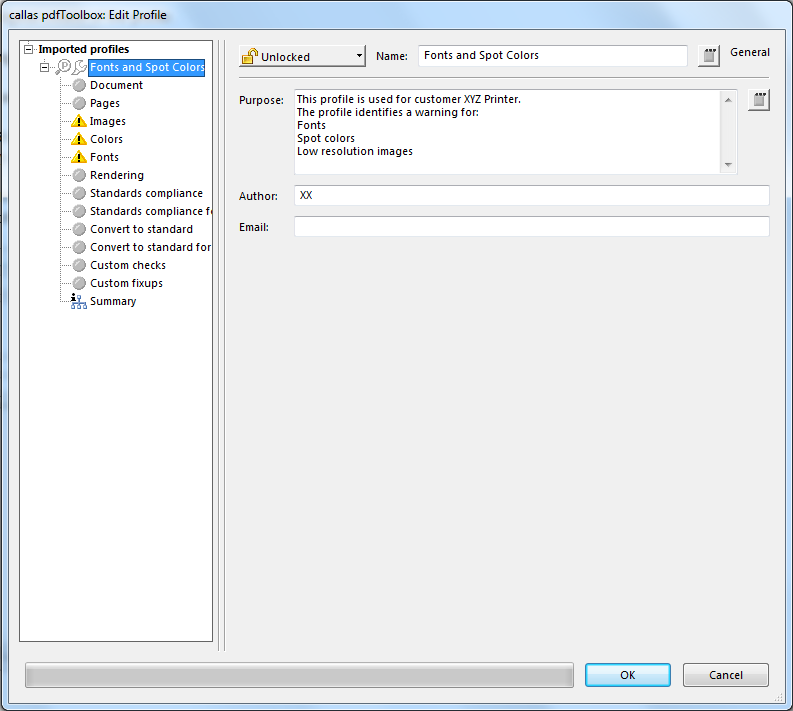793x711 pixels.
Task: Click the gray status icon beside Document
Action: pos(79,85)
